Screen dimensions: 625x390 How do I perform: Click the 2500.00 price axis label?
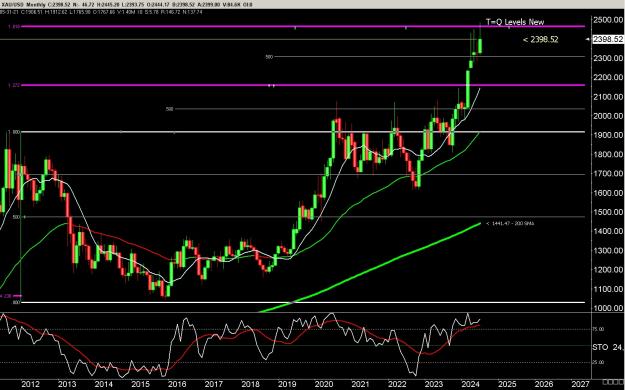coord(608,20)
